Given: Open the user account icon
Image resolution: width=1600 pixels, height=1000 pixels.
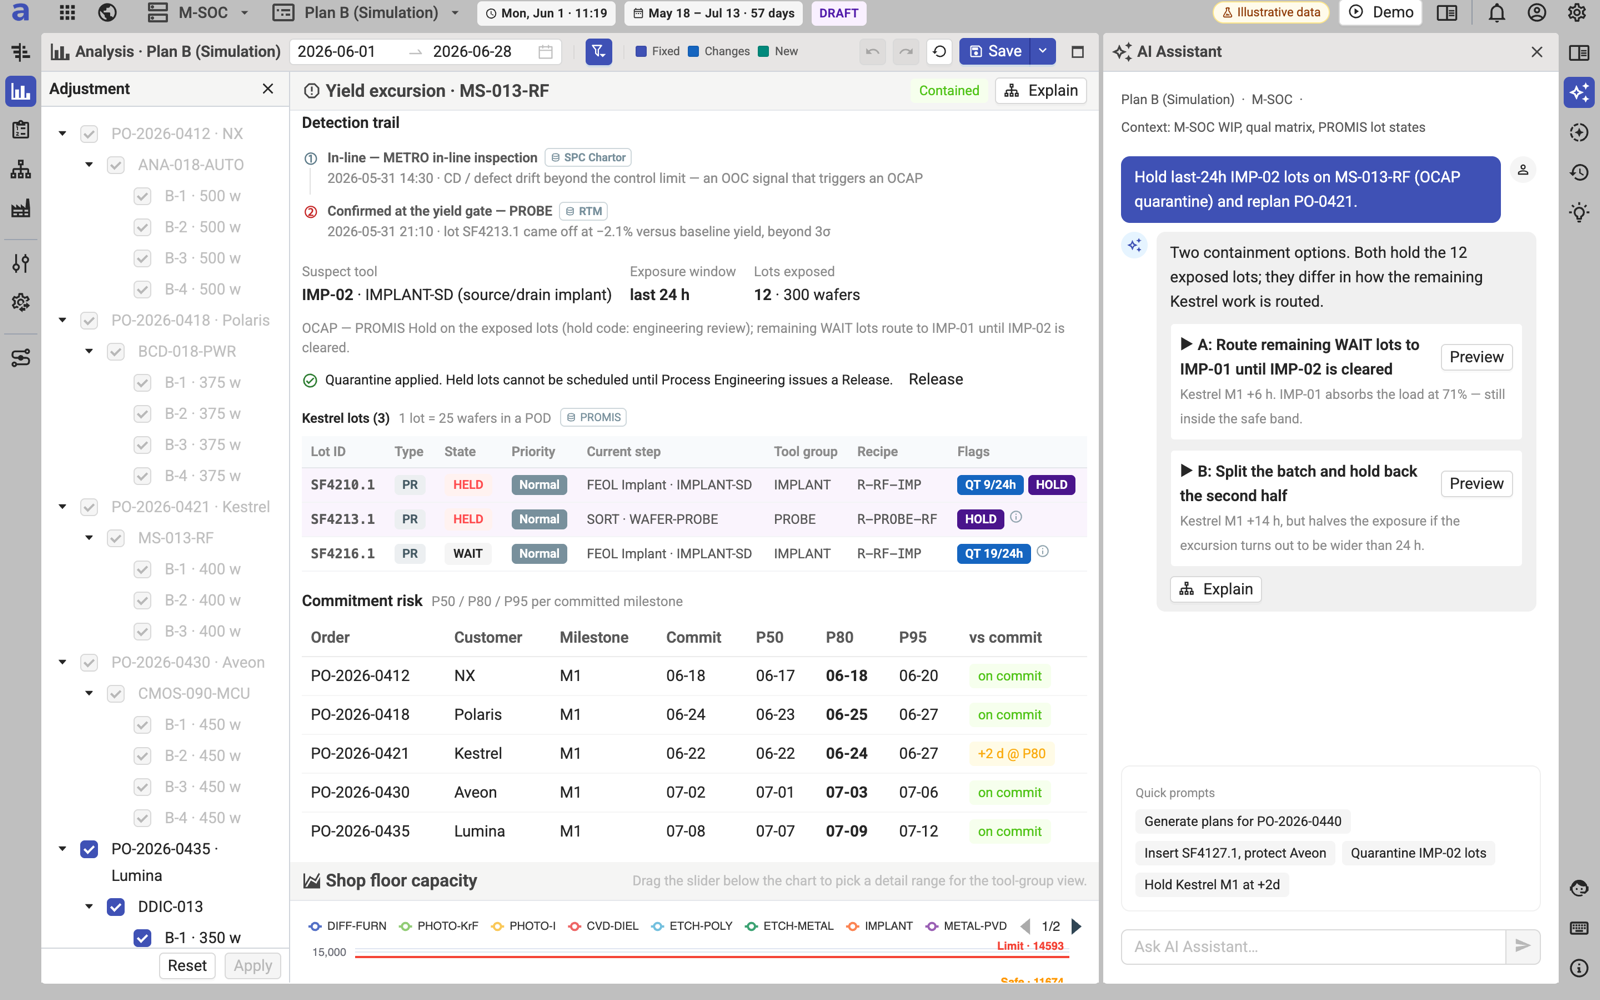Looking at the screenshot, I should (1537, 13).
